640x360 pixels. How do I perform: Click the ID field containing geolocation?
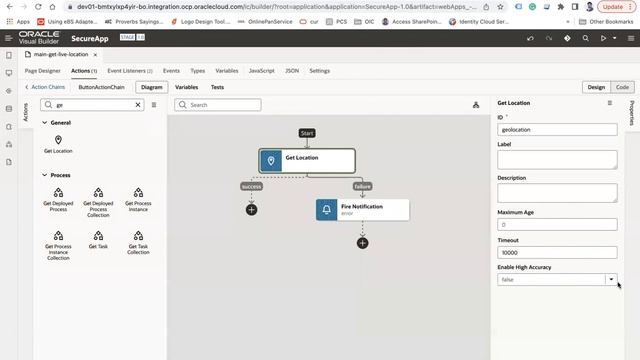point(557,130)
